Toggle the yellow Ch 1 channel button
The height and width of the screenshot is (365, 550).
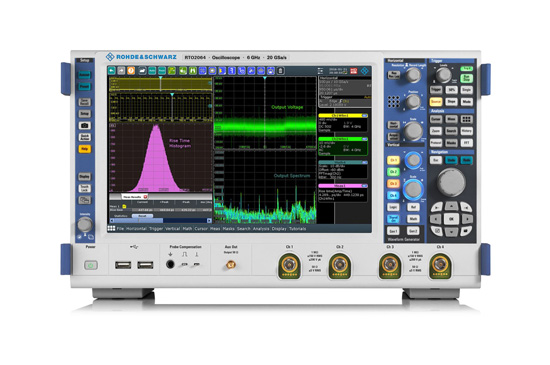click(393, 160)
